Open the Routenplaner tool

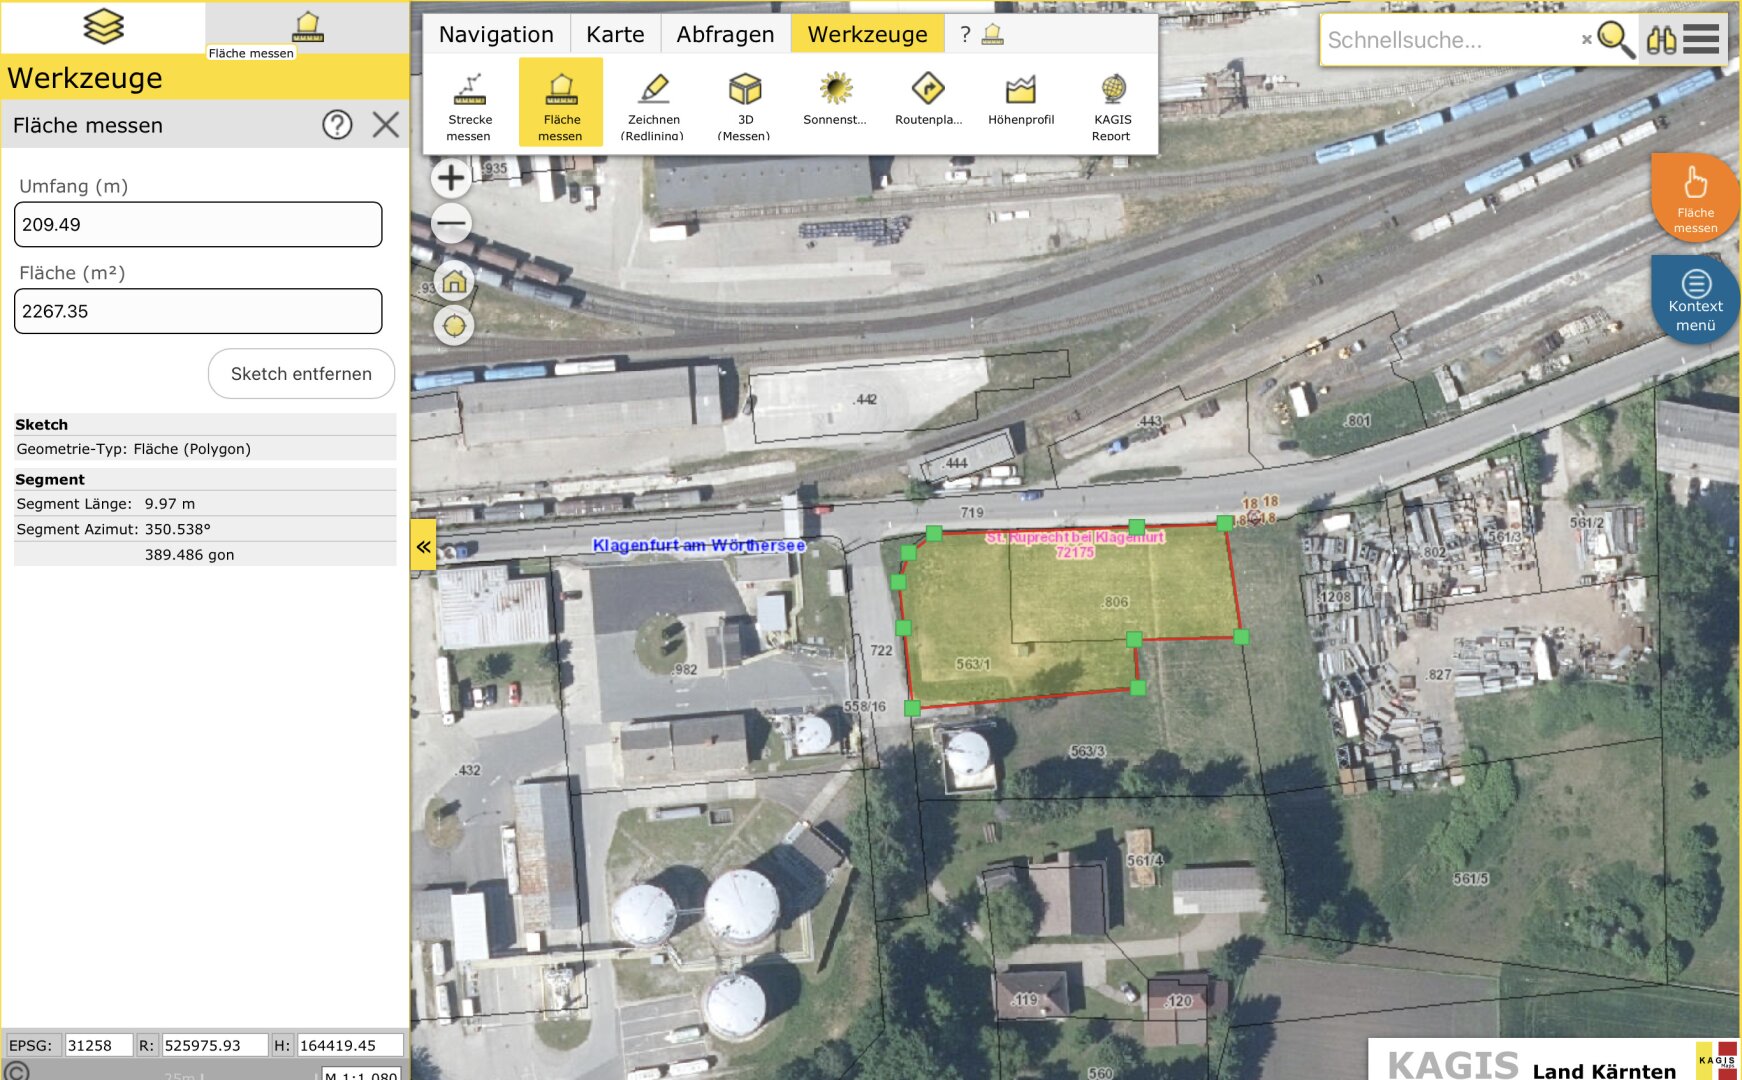[927, 101]
